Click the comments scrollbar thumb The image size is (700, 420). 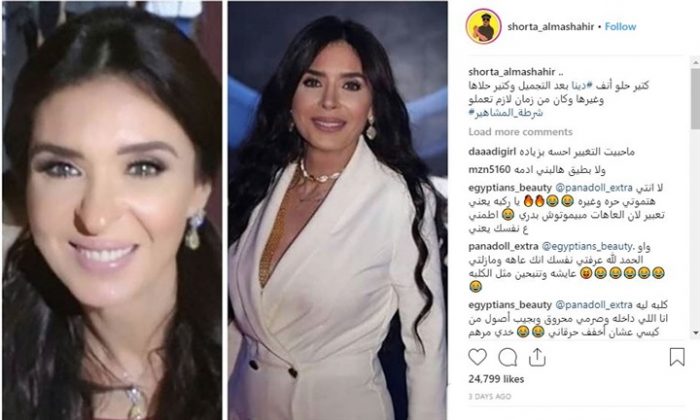696,98
